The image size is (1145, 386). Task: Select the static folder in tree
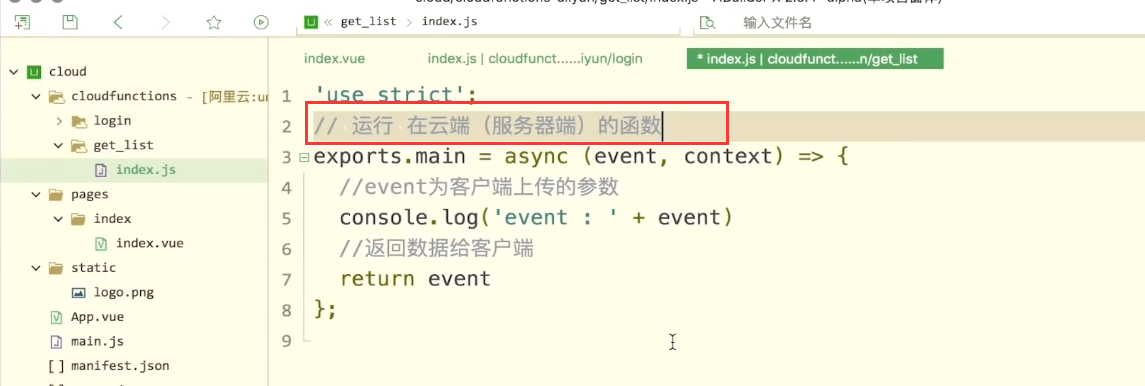(x=93, y=268)
